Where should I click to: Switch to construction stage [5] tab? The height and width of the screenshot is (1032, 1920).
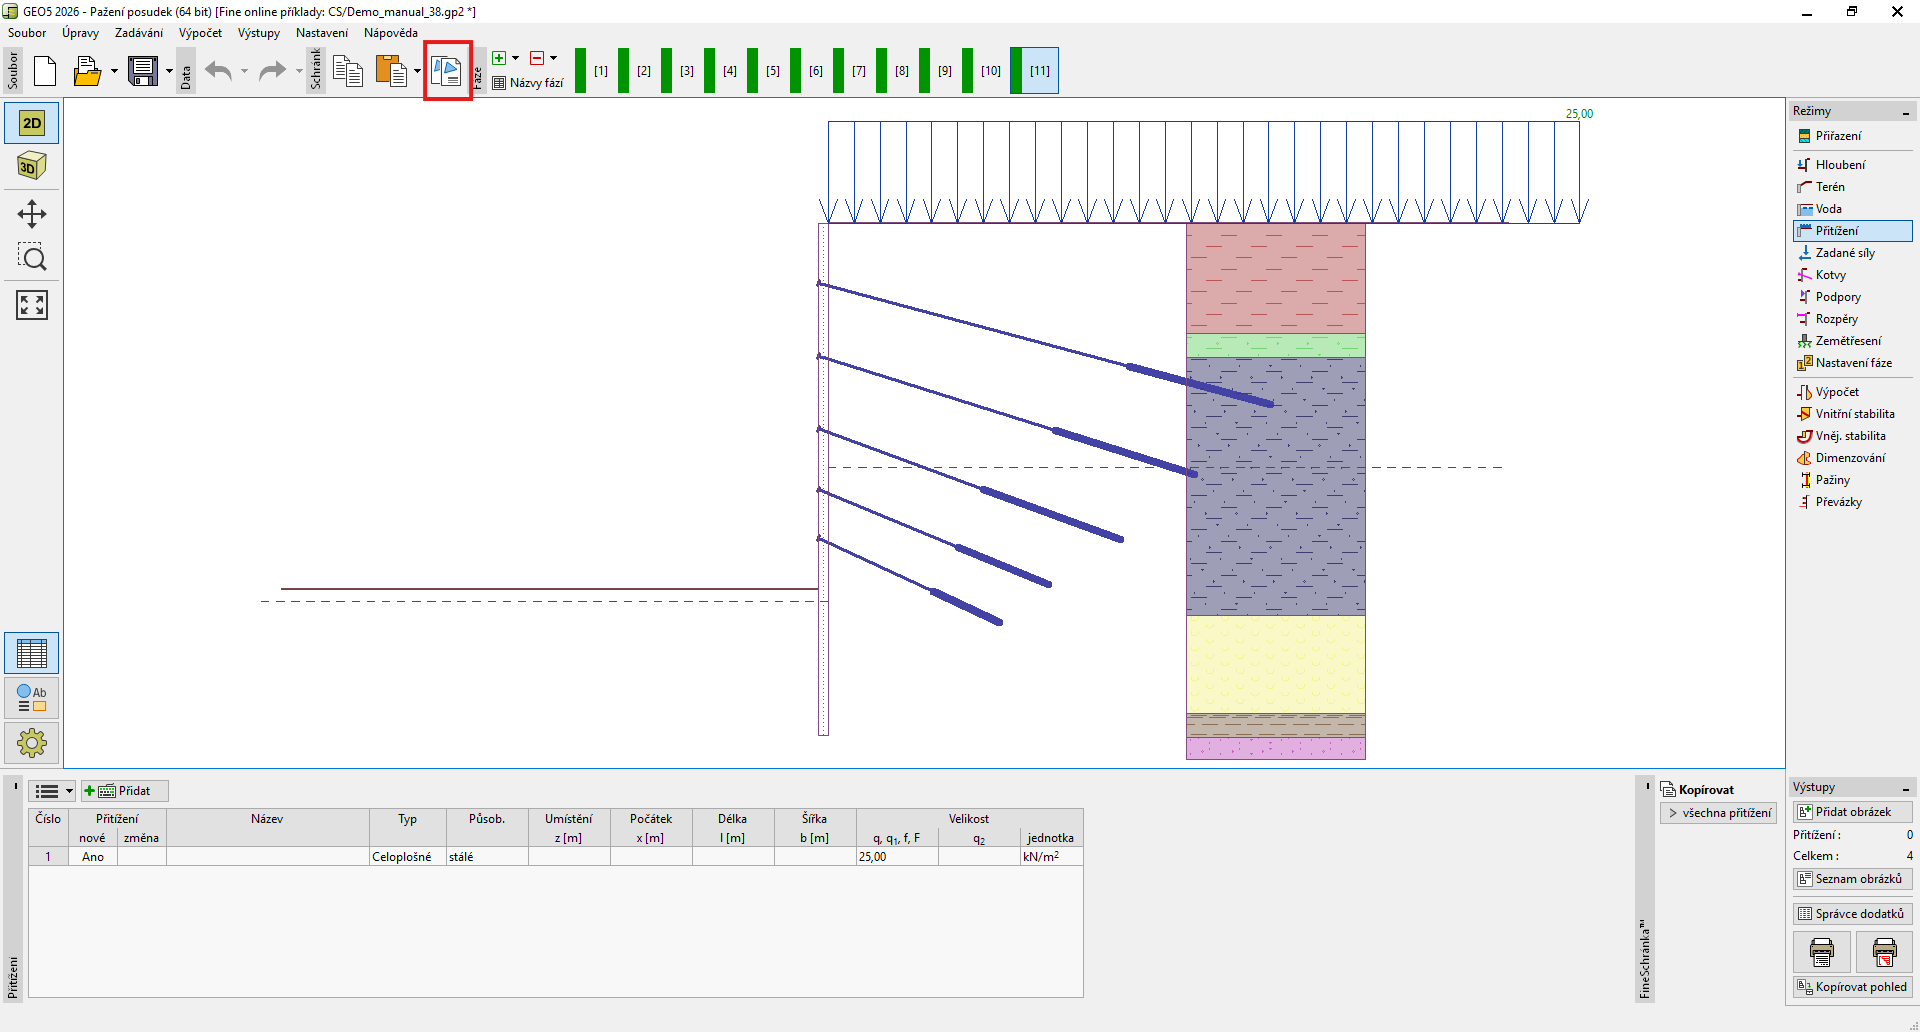772,71
